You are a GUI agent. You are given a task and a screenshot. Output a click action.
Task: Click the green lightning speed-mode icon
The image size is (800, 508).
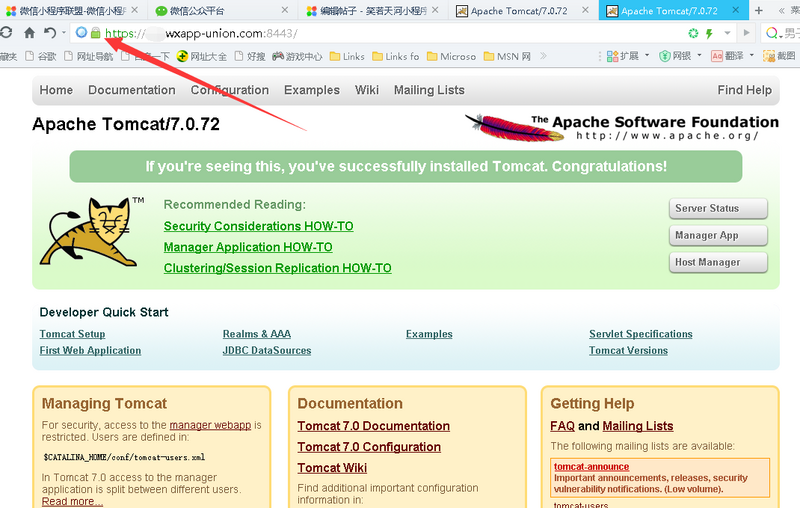point(709,34)
